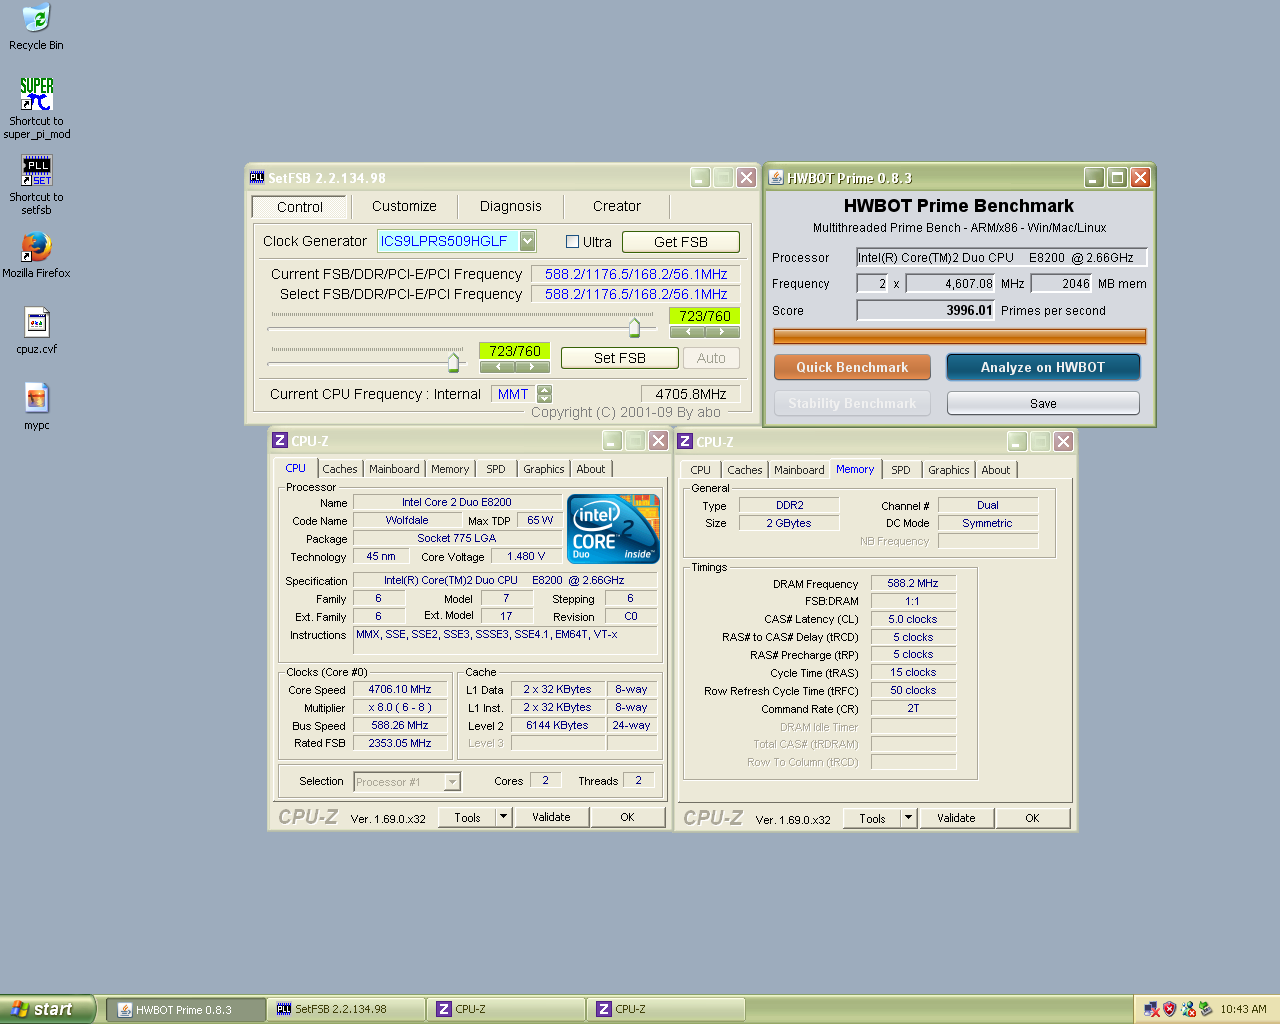Click the lower FSB slider thumb

click(454, 362)
